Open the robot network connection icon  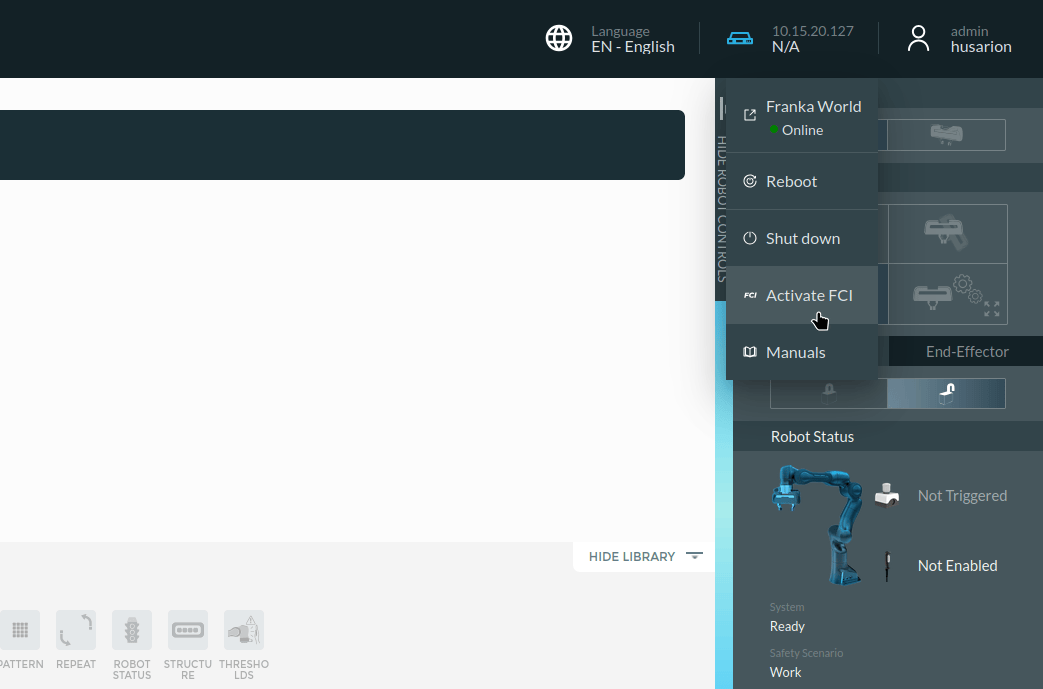click(x=740, y=39)
